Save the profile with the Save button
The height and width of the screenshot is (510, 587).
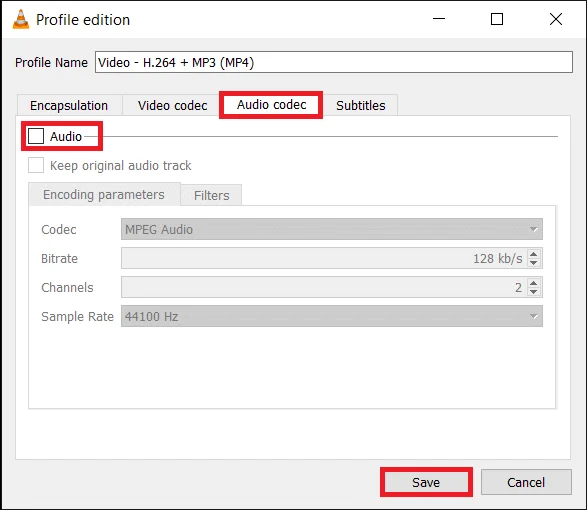[426, 482]
